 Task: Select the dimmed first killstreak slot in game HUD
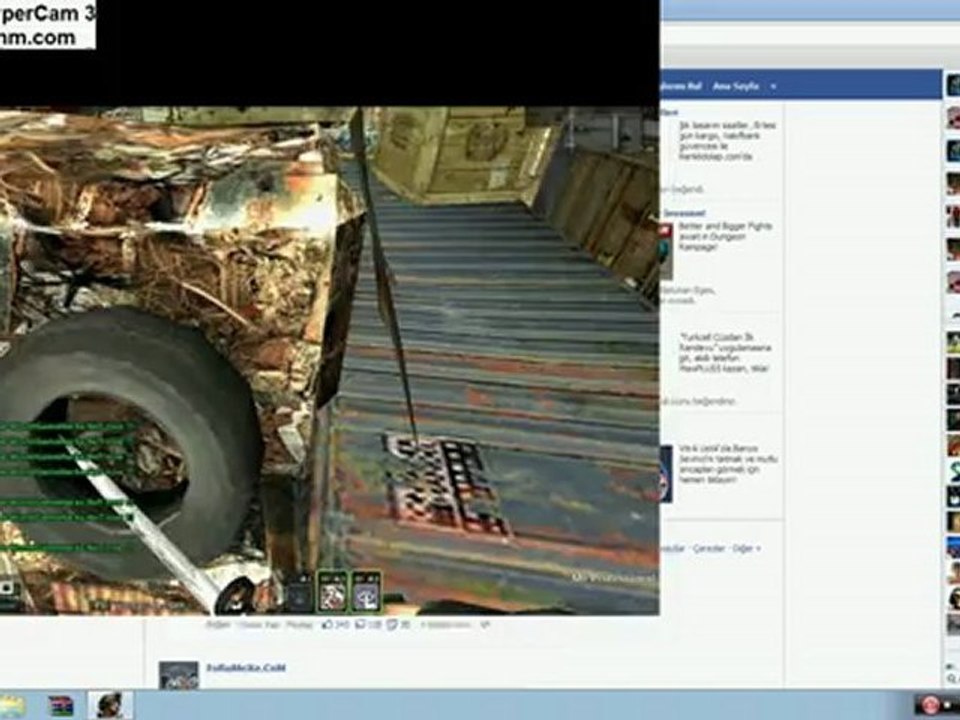coord(300,593)
